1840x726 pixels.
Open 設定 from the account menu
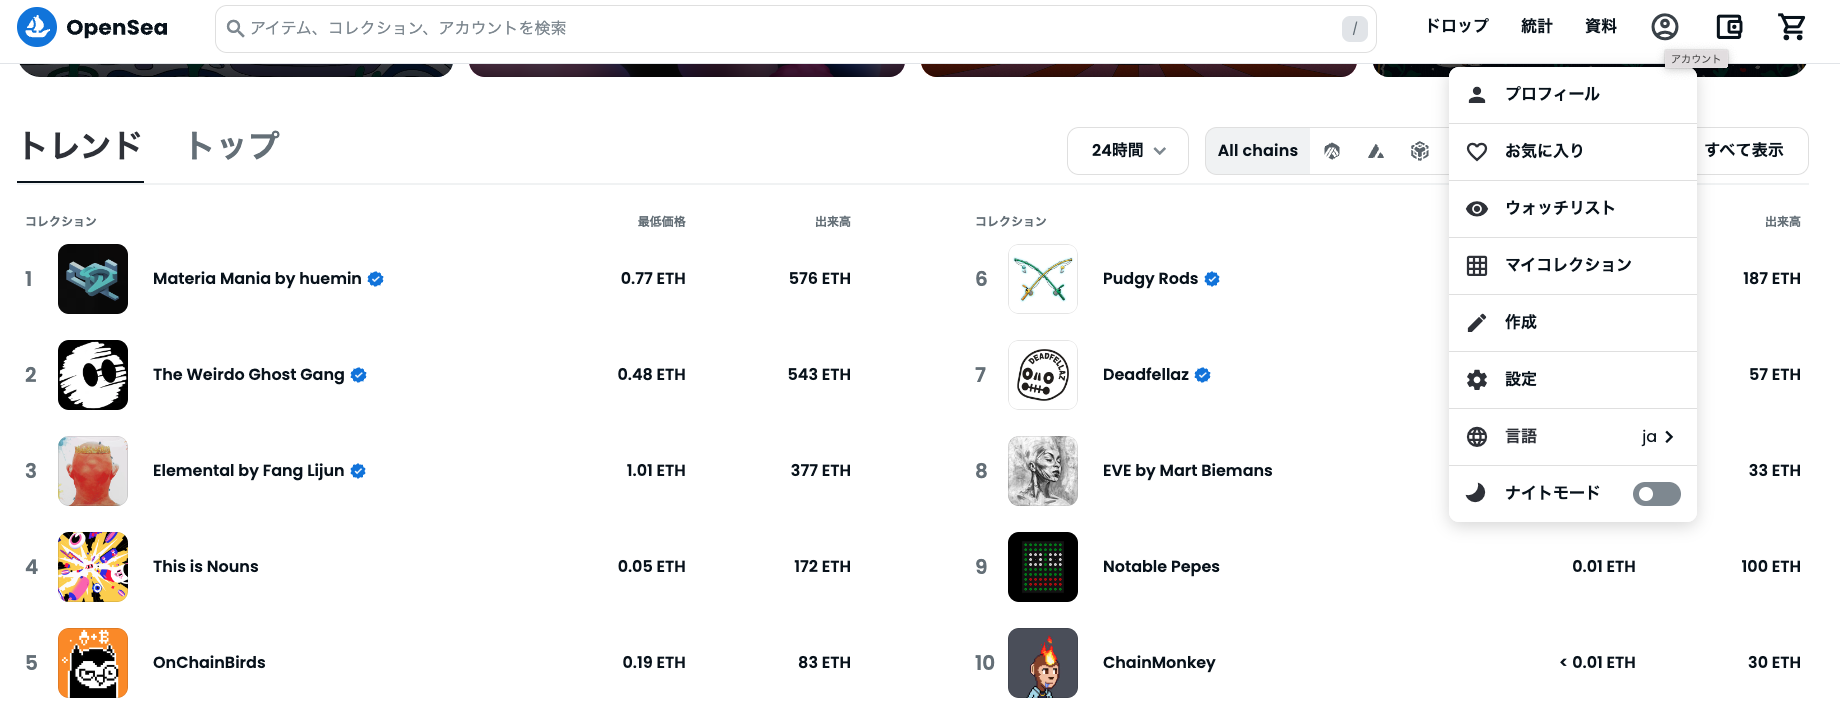(1520, 379)
